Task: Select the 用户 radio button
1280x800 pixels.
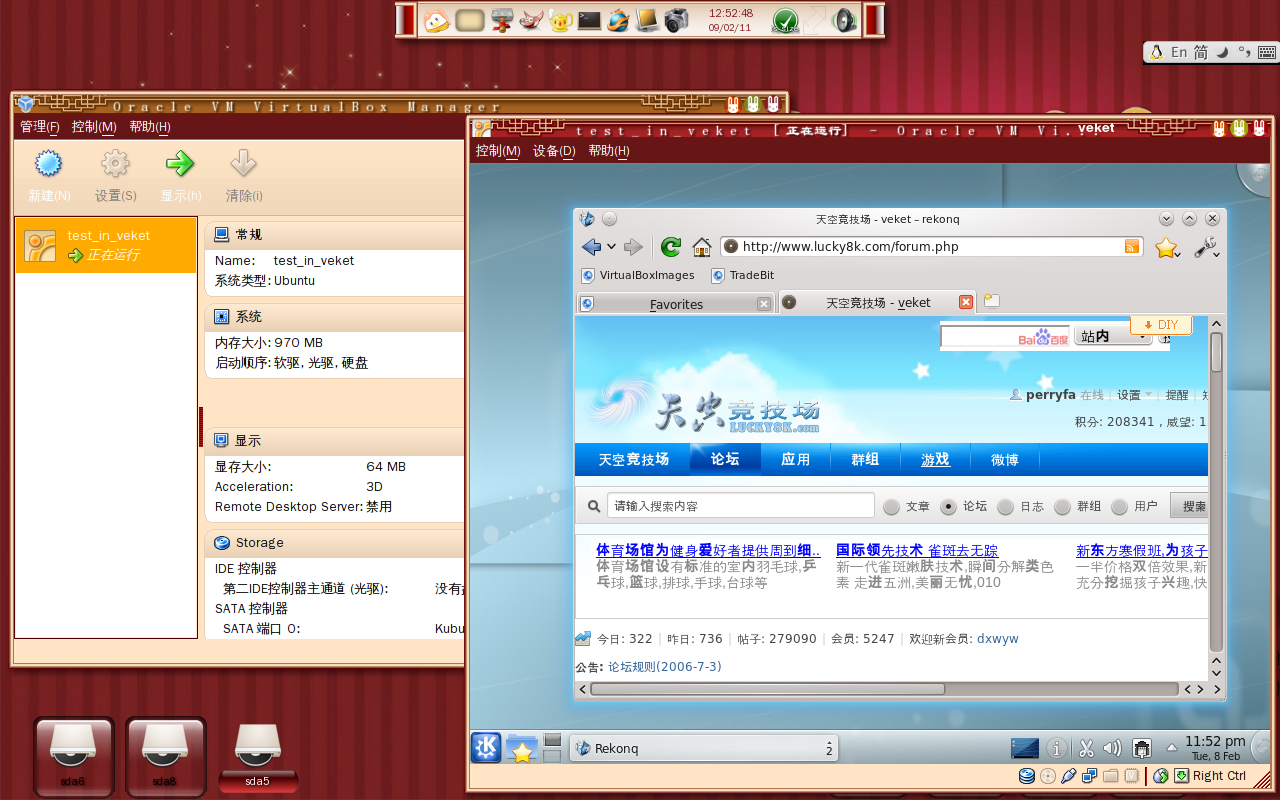Action: pos(1119,507)
